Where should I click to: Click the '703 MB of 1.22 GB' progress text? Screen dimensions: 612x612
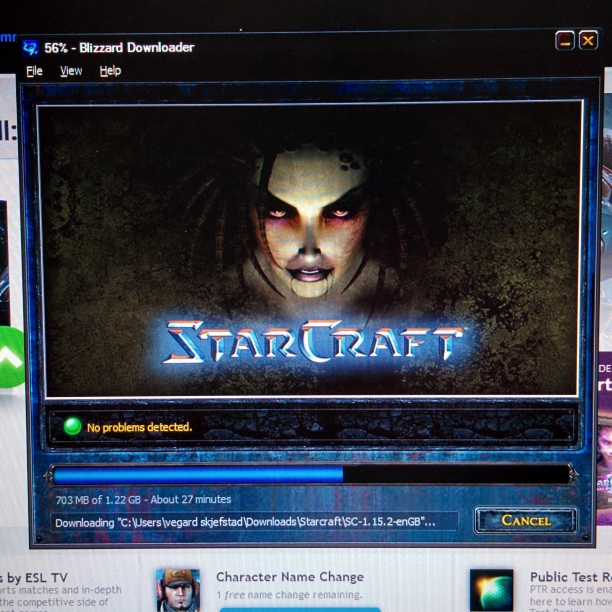pos(98,500)
